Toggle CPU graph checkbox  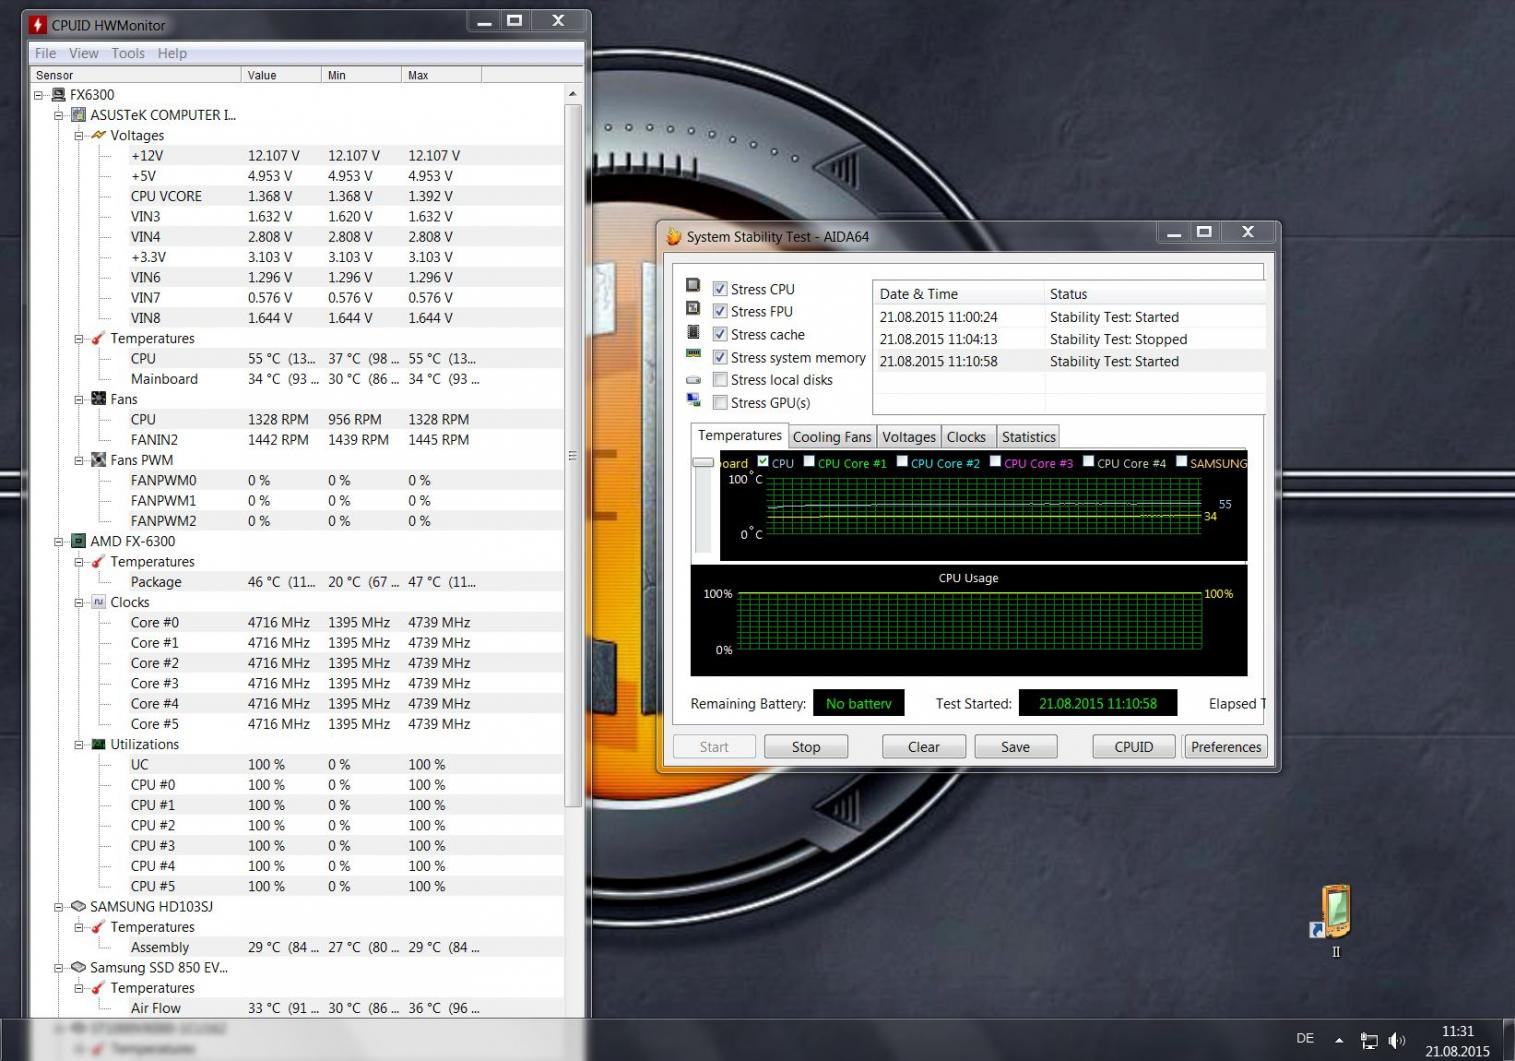point(763,462)
